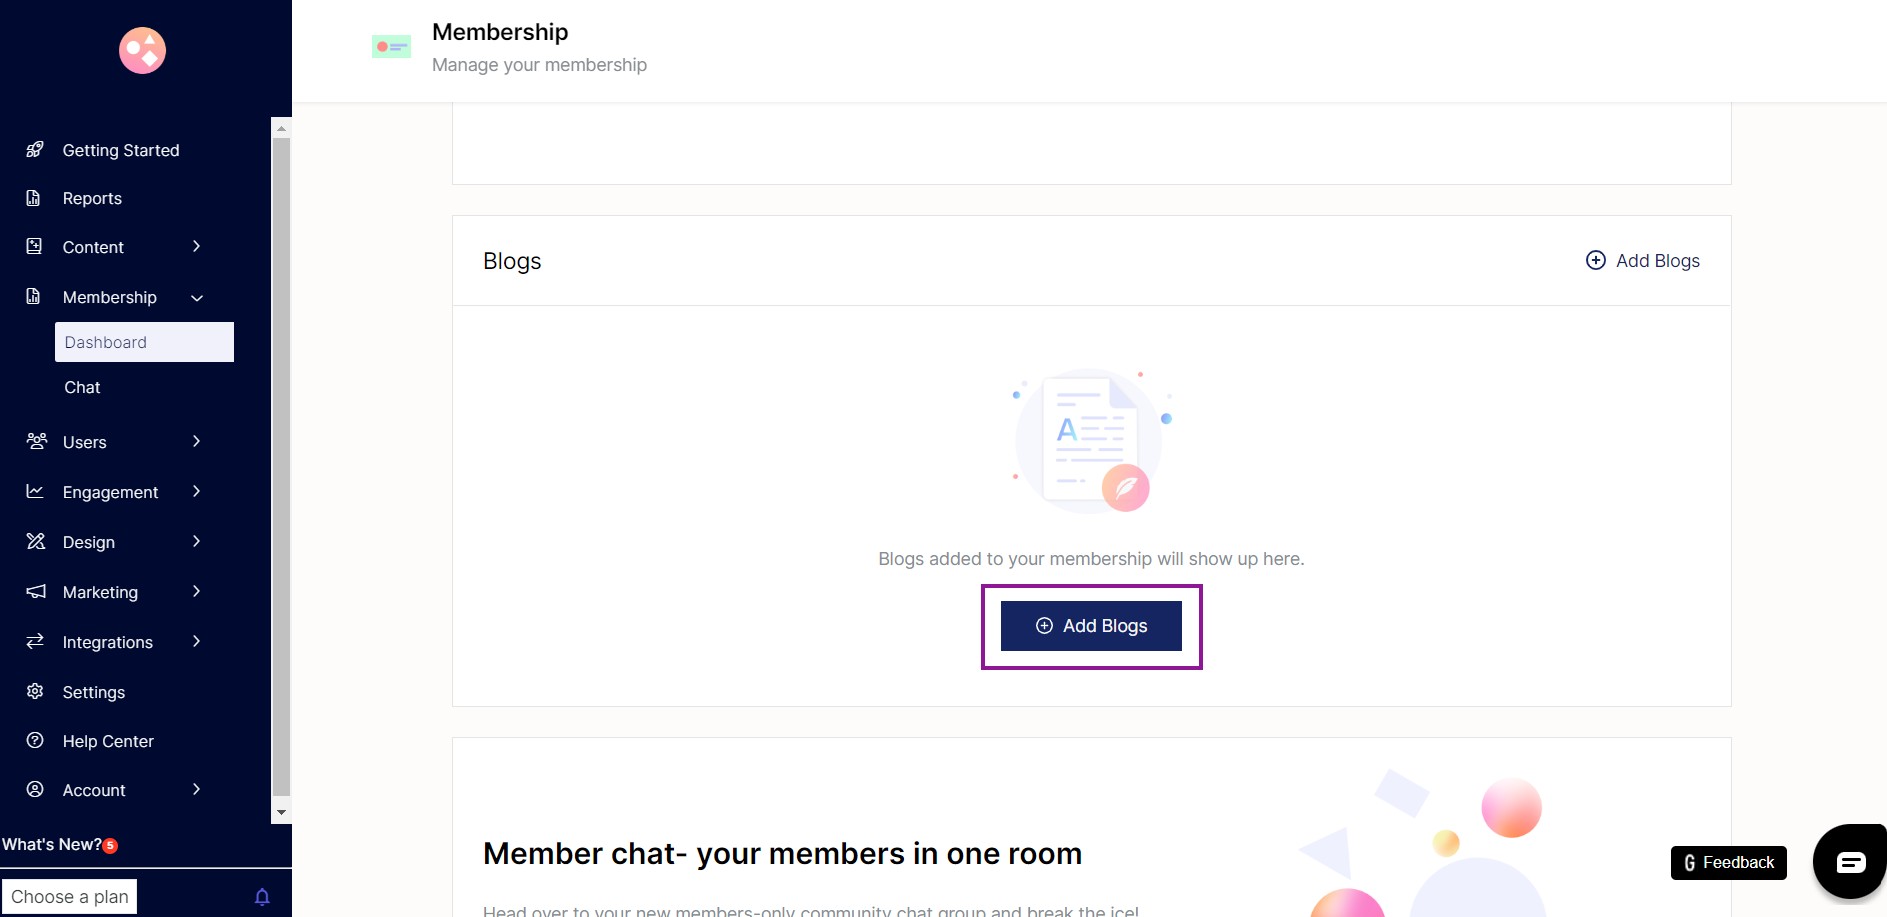1887x917 pixels.
Task: Collapse the Membership section chevron
Action: tap(197, 298)
